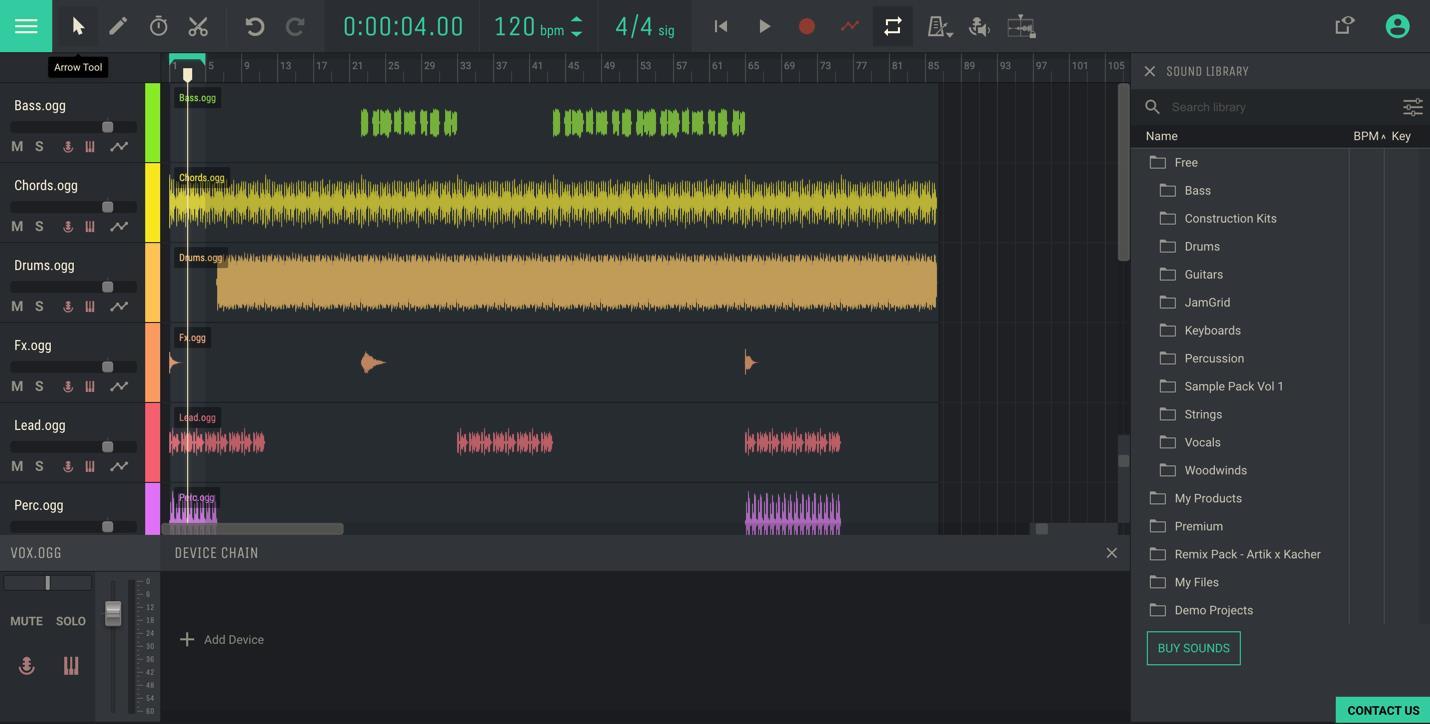This screenshot has height=724, width=1430.
Task: Click Drums.ogg track volume slider
Action: click(73, 287)
